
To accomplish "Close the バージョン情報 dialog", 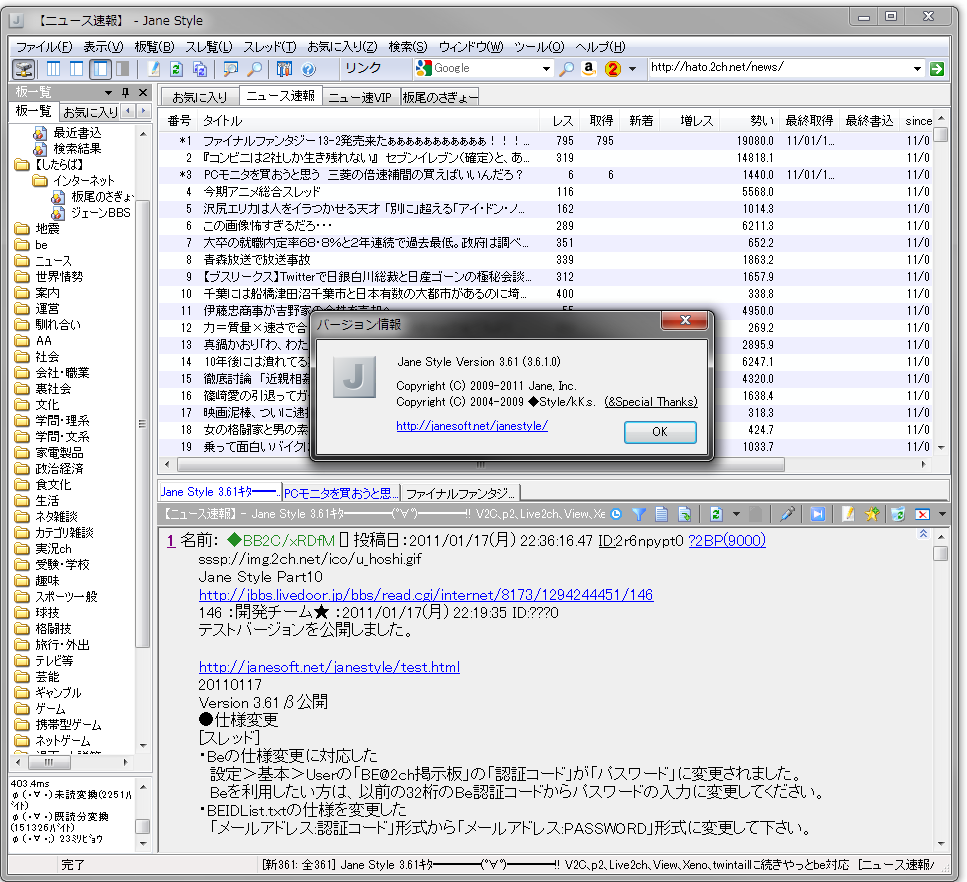I will [685, 320].
